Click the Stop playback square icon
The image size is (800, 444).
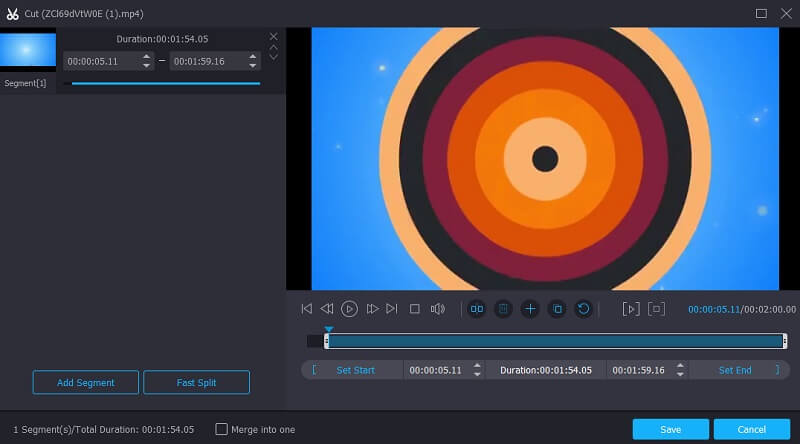point(414,309)
